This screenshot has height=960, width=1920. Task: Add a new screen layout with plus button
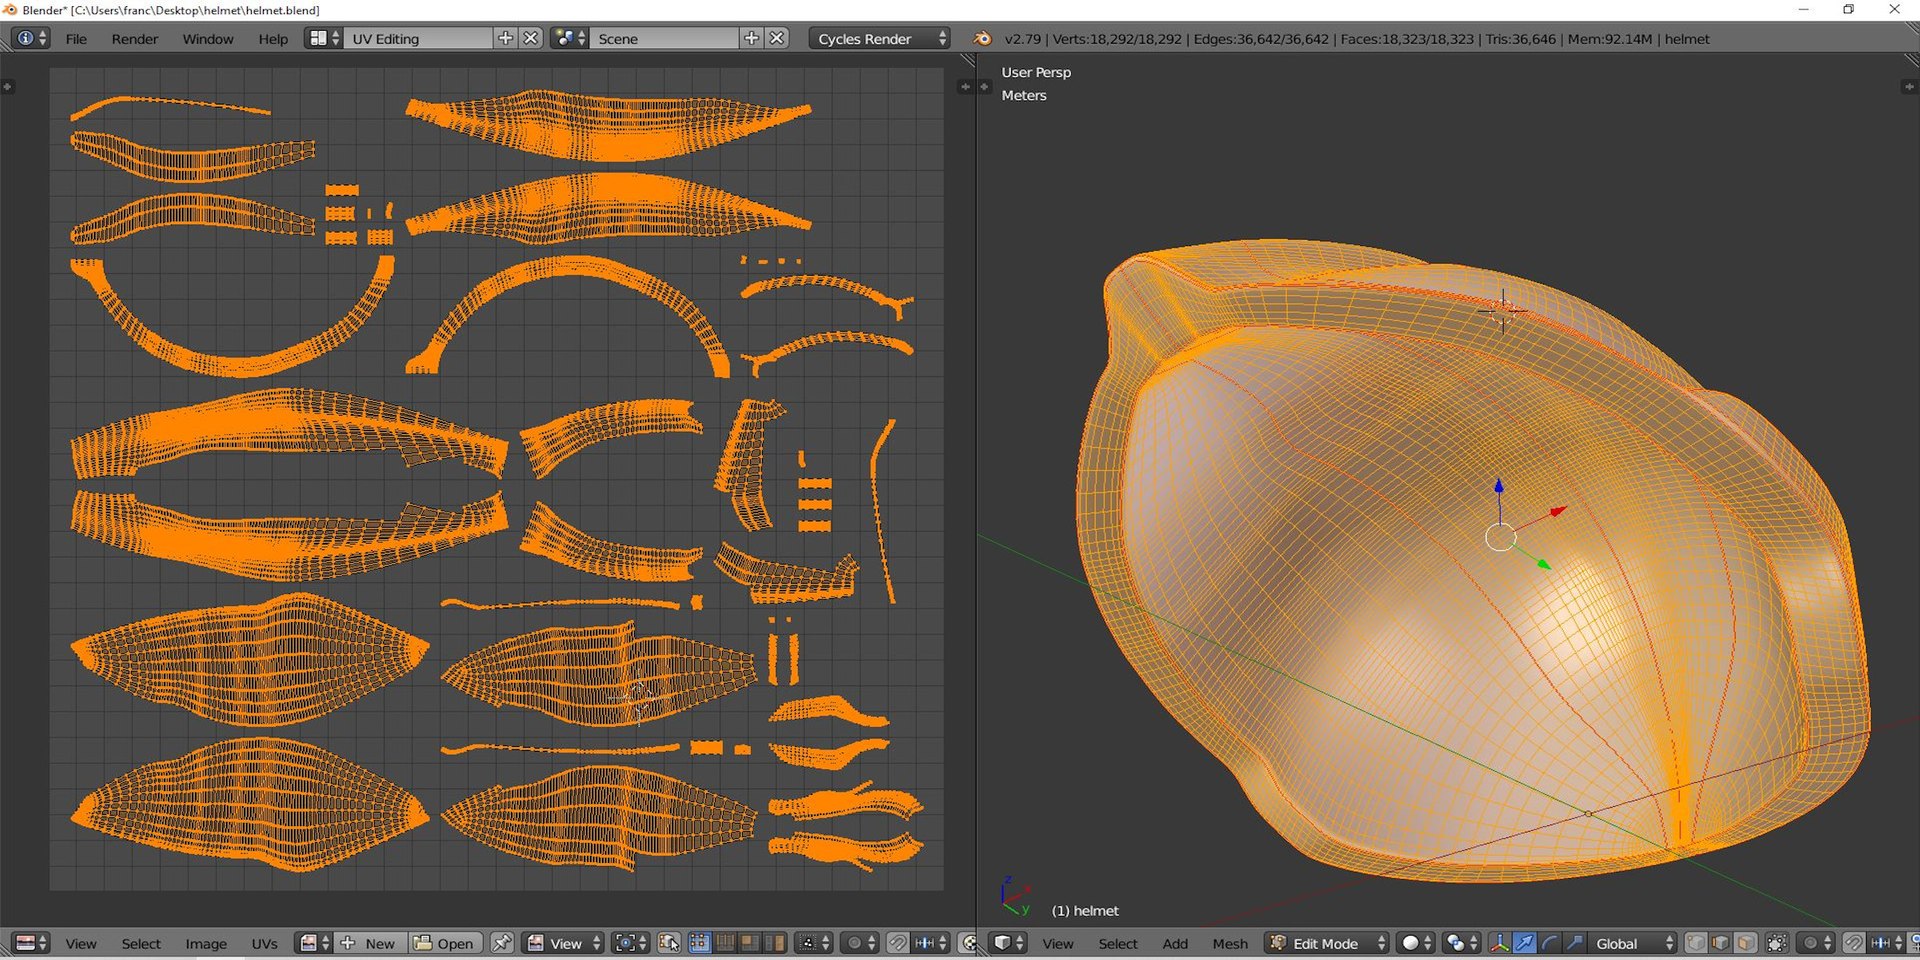coord(505,38)
